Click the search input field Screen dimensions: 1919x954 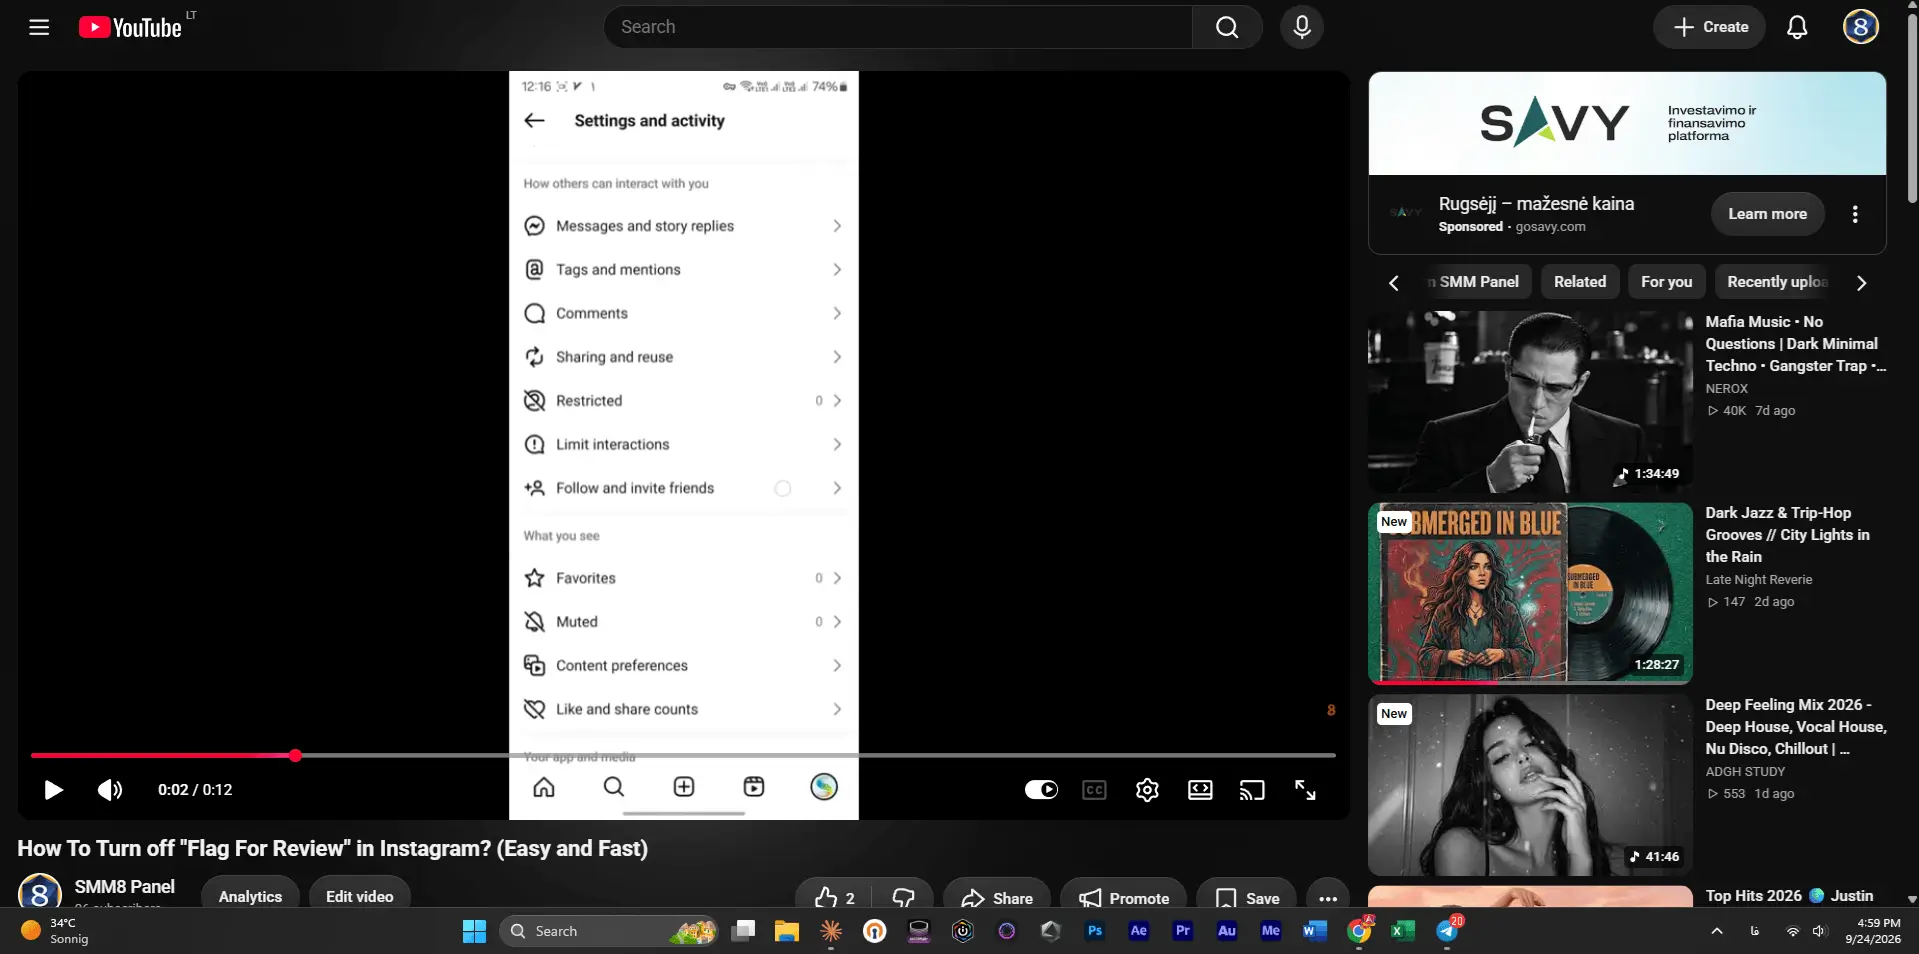click(898, 27)
